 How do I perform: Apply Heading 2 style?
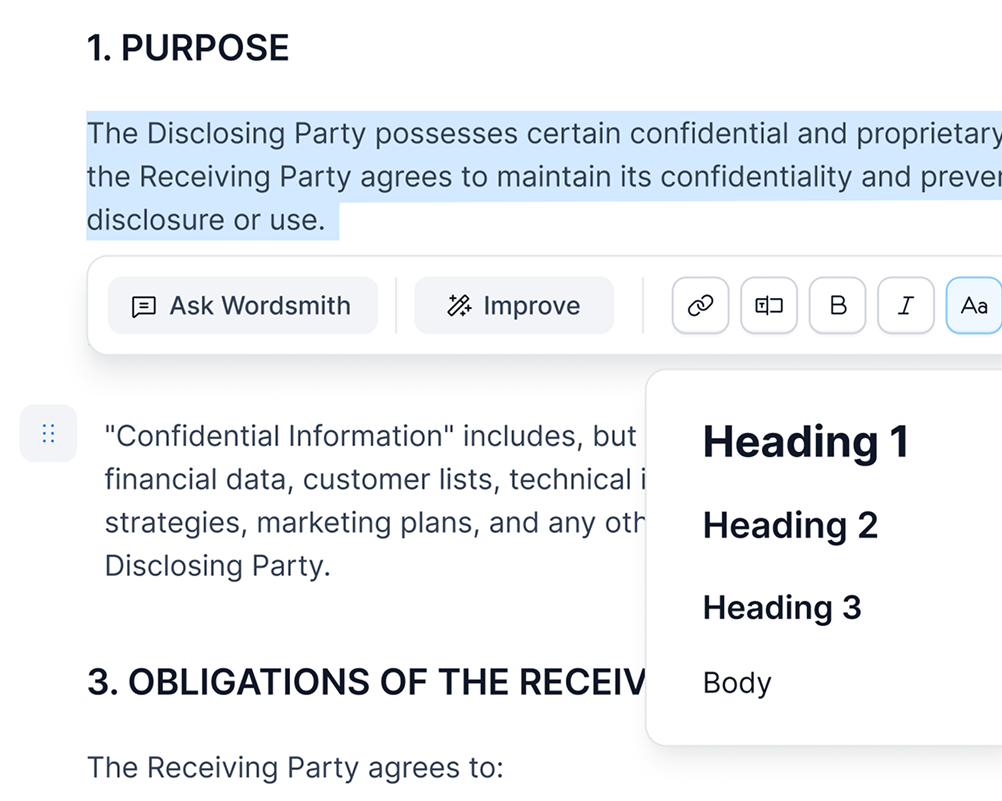click(x=790, y=525)
